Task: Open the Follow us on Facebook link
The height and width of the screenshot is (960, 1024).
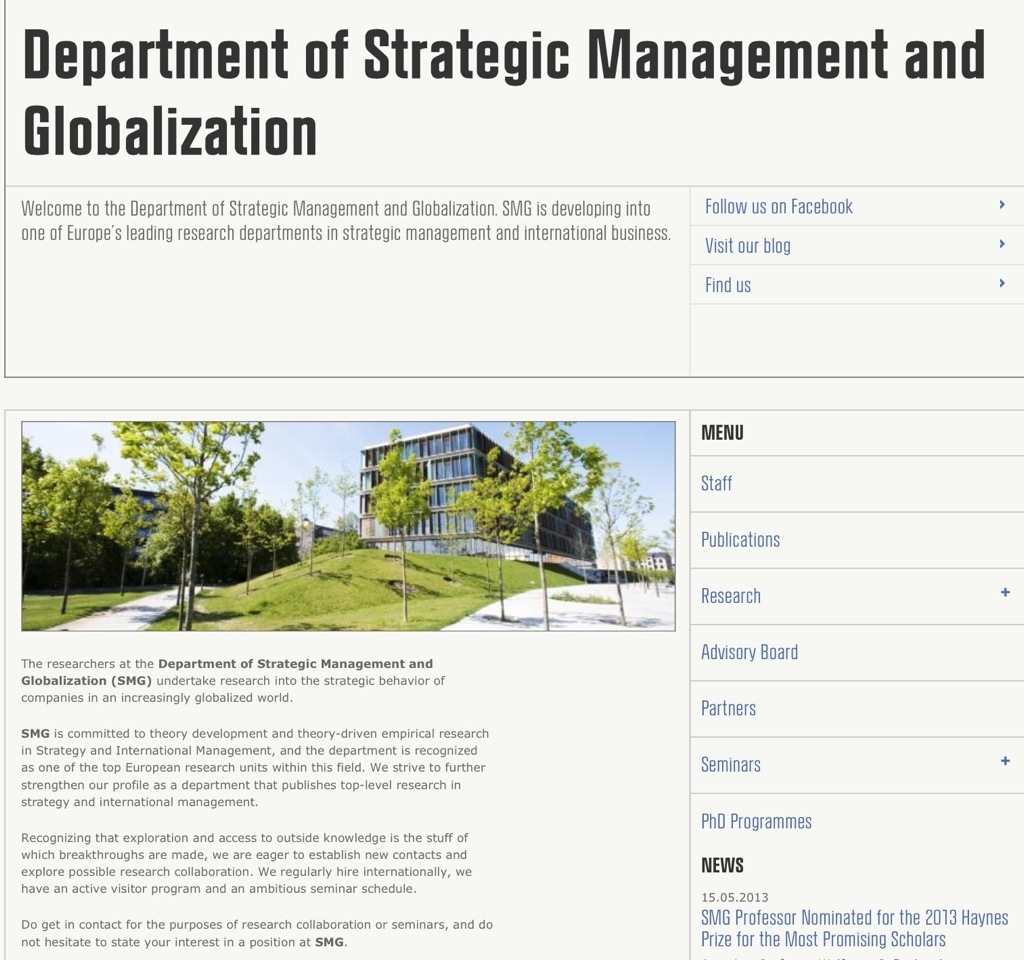Action: click(x=778, y=207)
